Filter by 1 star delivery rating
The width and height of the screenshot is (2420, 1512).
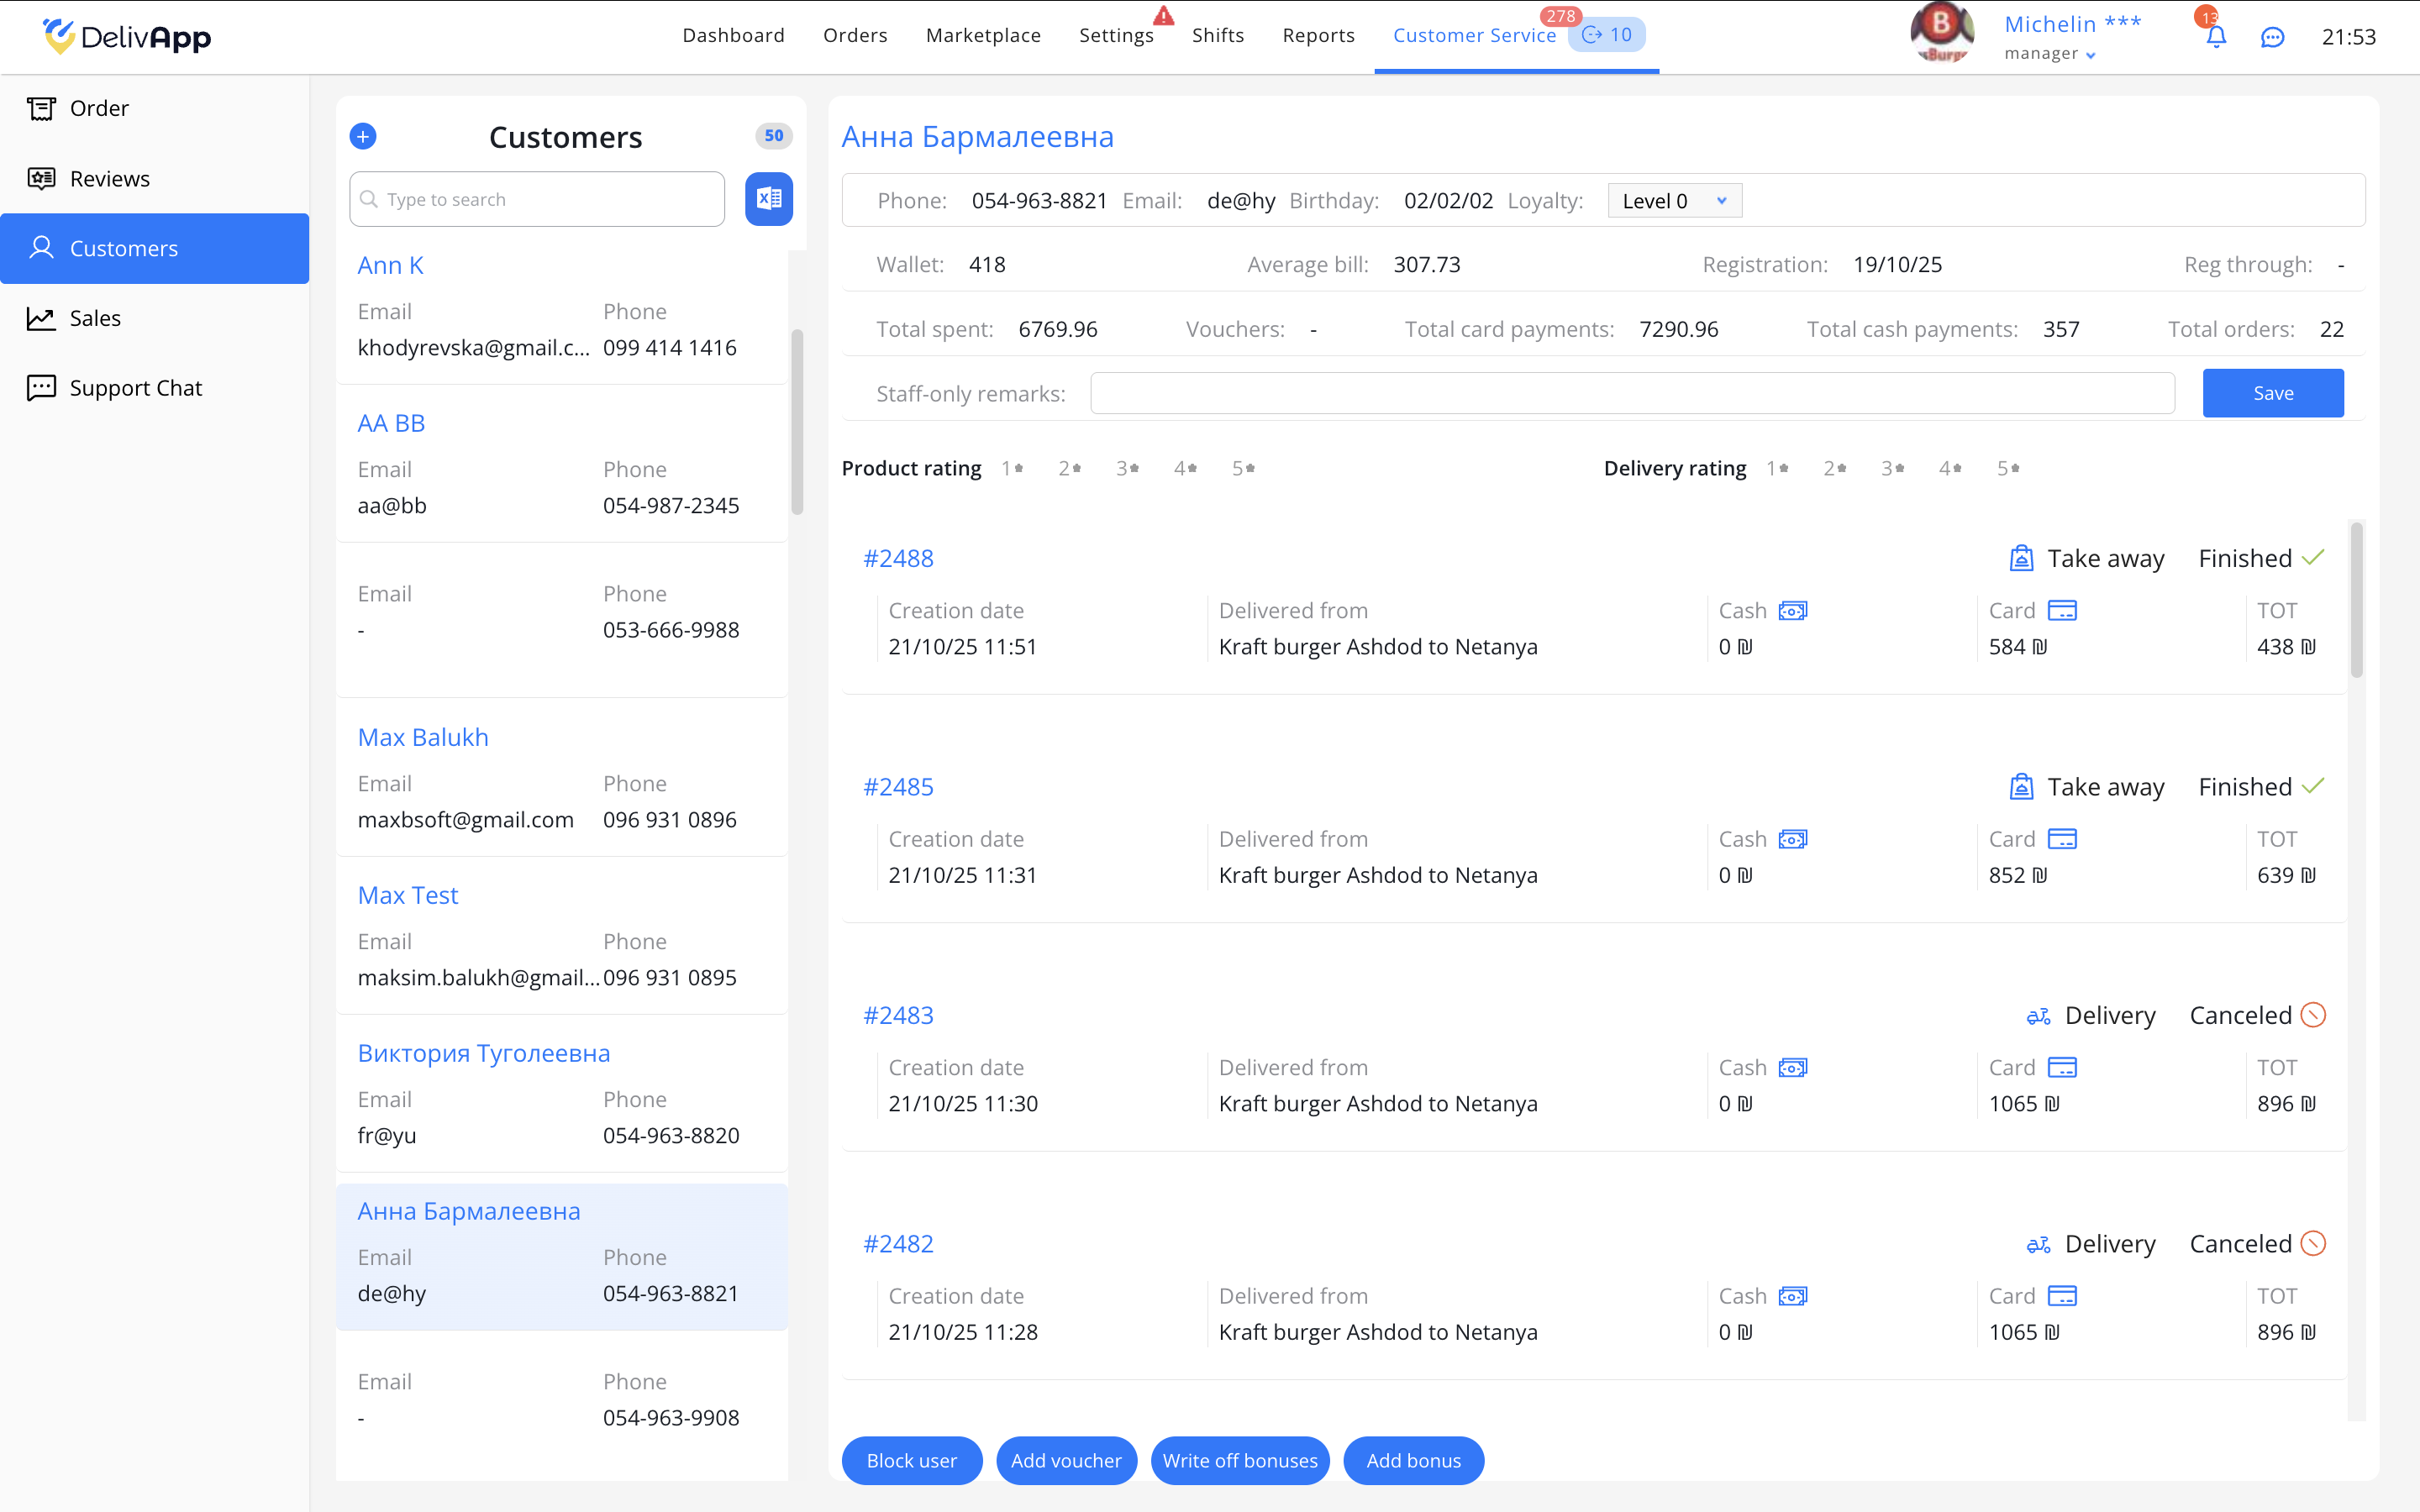(1777, 468)
